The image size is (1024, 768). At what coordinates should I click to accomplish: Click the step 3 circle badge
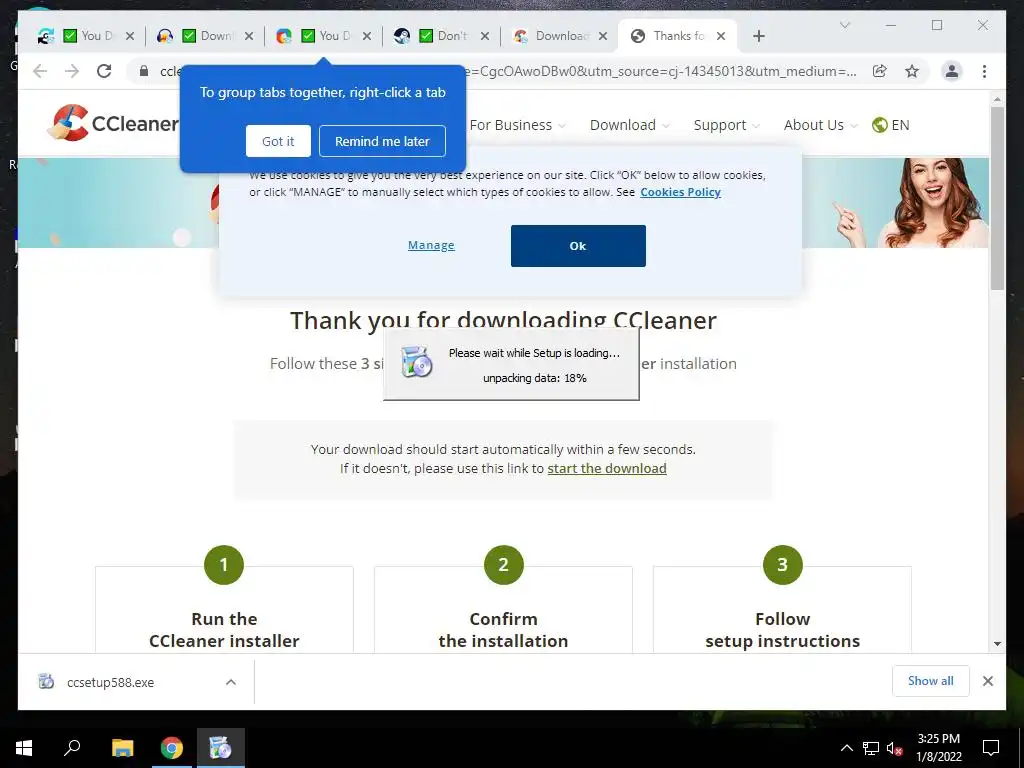(782, 564)
